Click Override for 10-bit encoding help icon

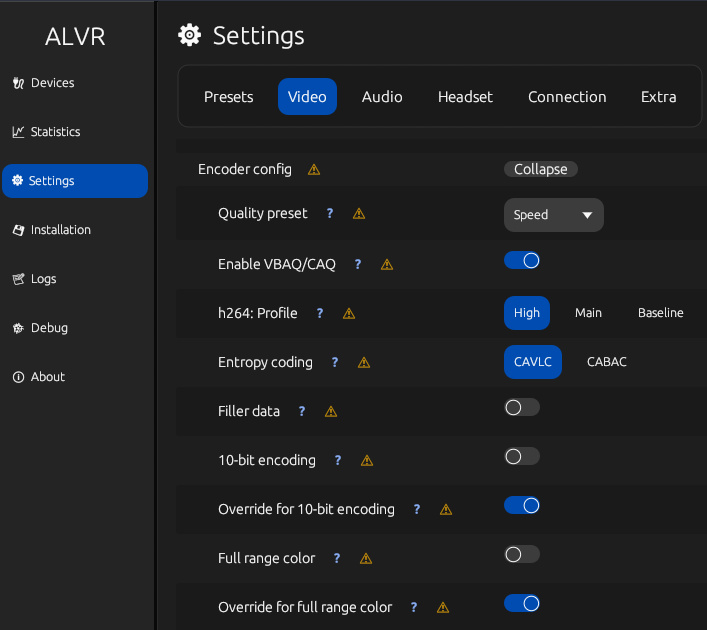click(x=417, y=509)
